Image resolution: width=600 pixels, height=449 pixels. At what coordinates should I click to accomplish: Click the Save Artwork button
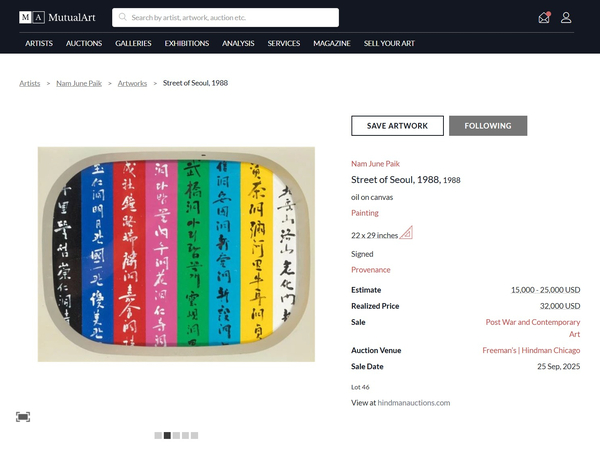point(397,126)
